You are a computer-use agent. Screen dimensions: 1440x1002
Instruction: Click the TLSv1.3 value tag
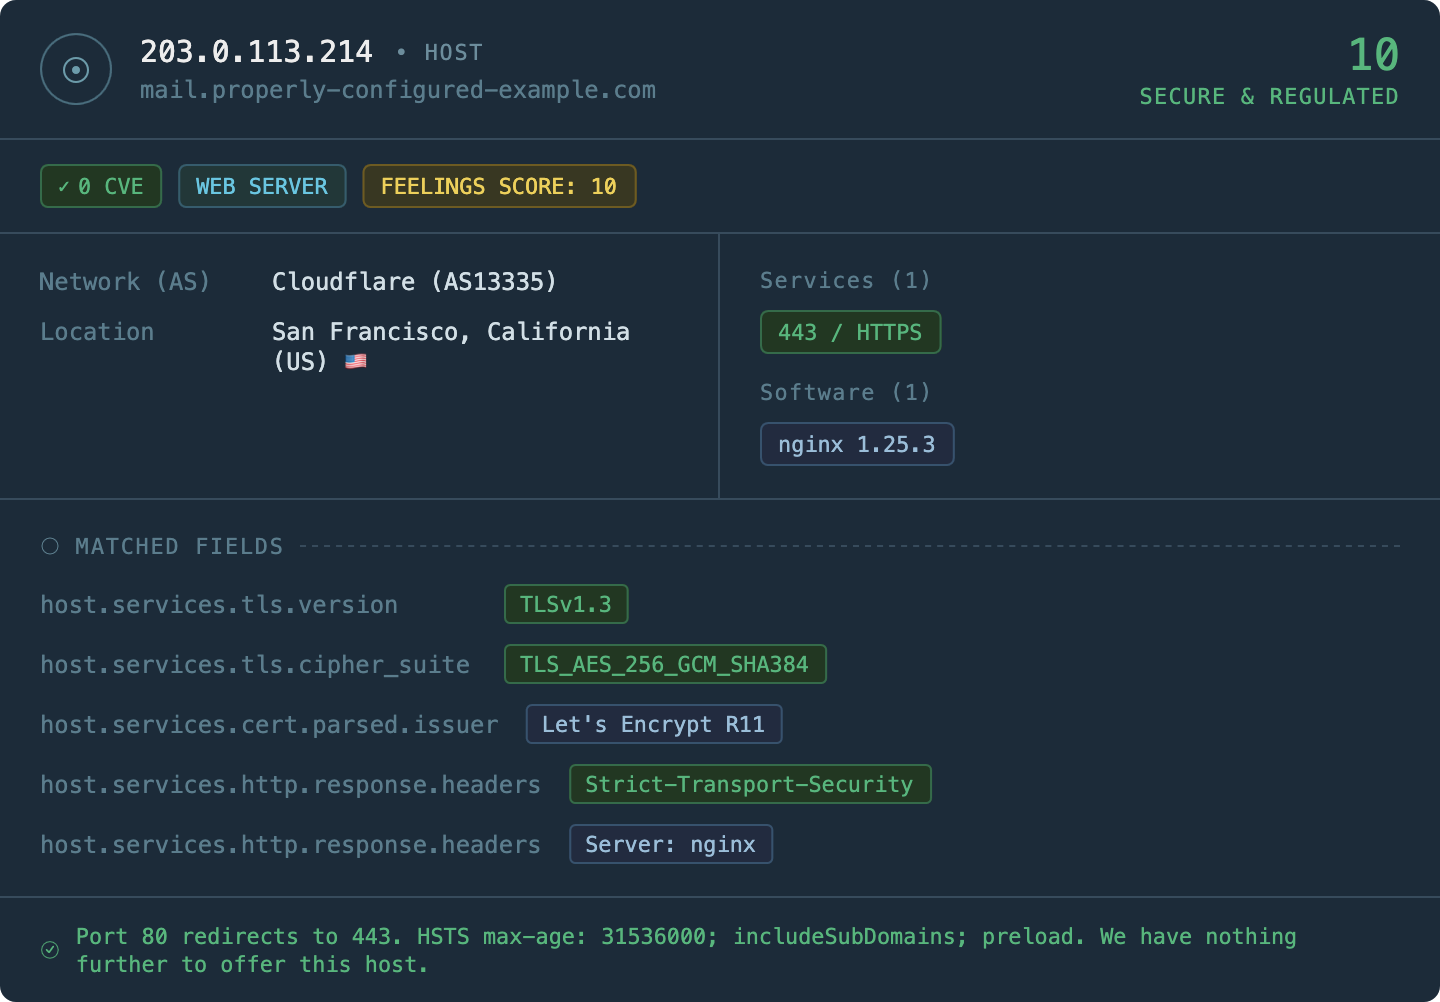coord(566,605)
